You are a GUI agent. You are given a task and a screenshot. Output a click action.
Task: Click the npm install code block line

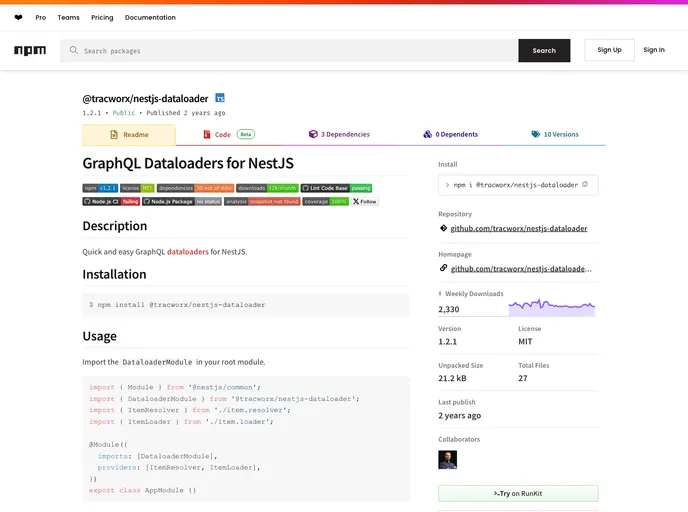(177, 304)
